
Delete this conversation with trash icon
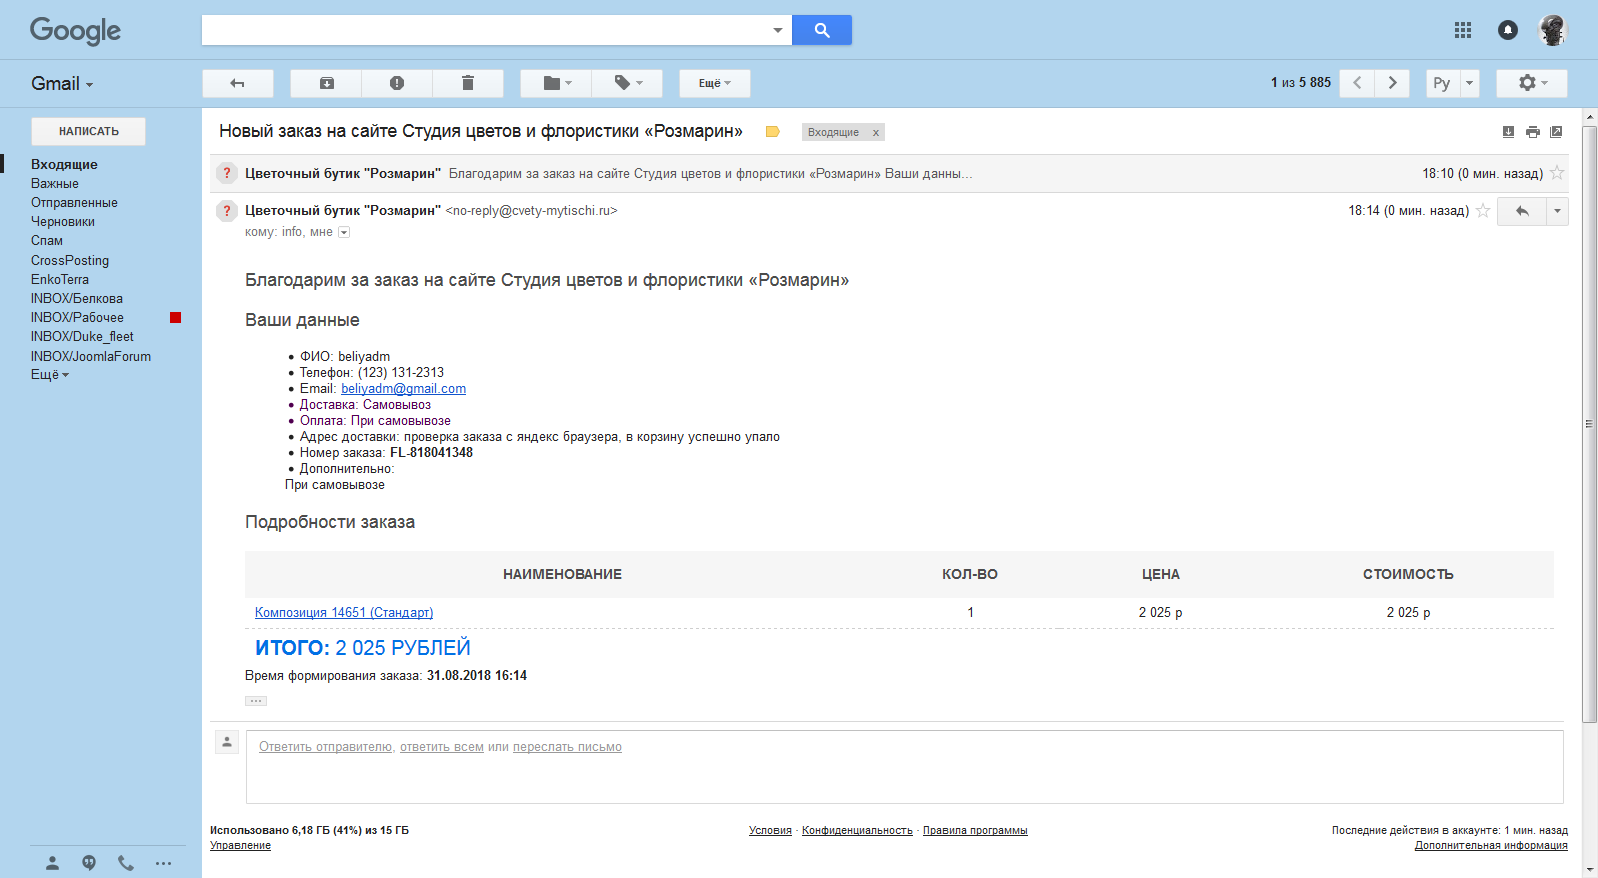coord(468,83)
